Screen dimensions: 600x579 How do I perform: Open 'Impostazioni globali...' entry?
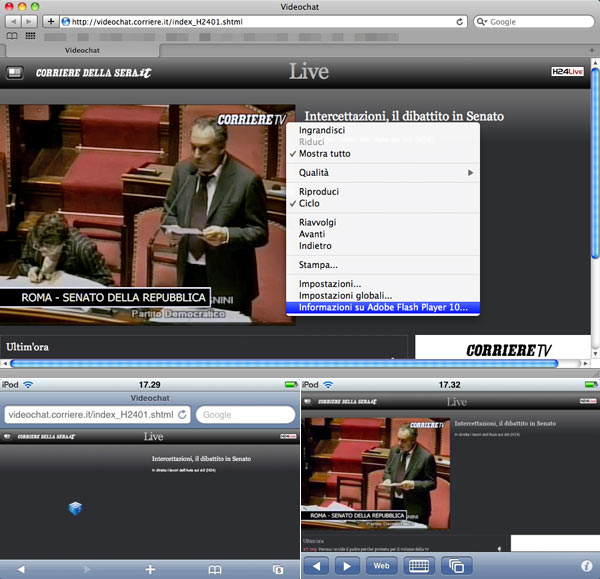pos(345,296)
